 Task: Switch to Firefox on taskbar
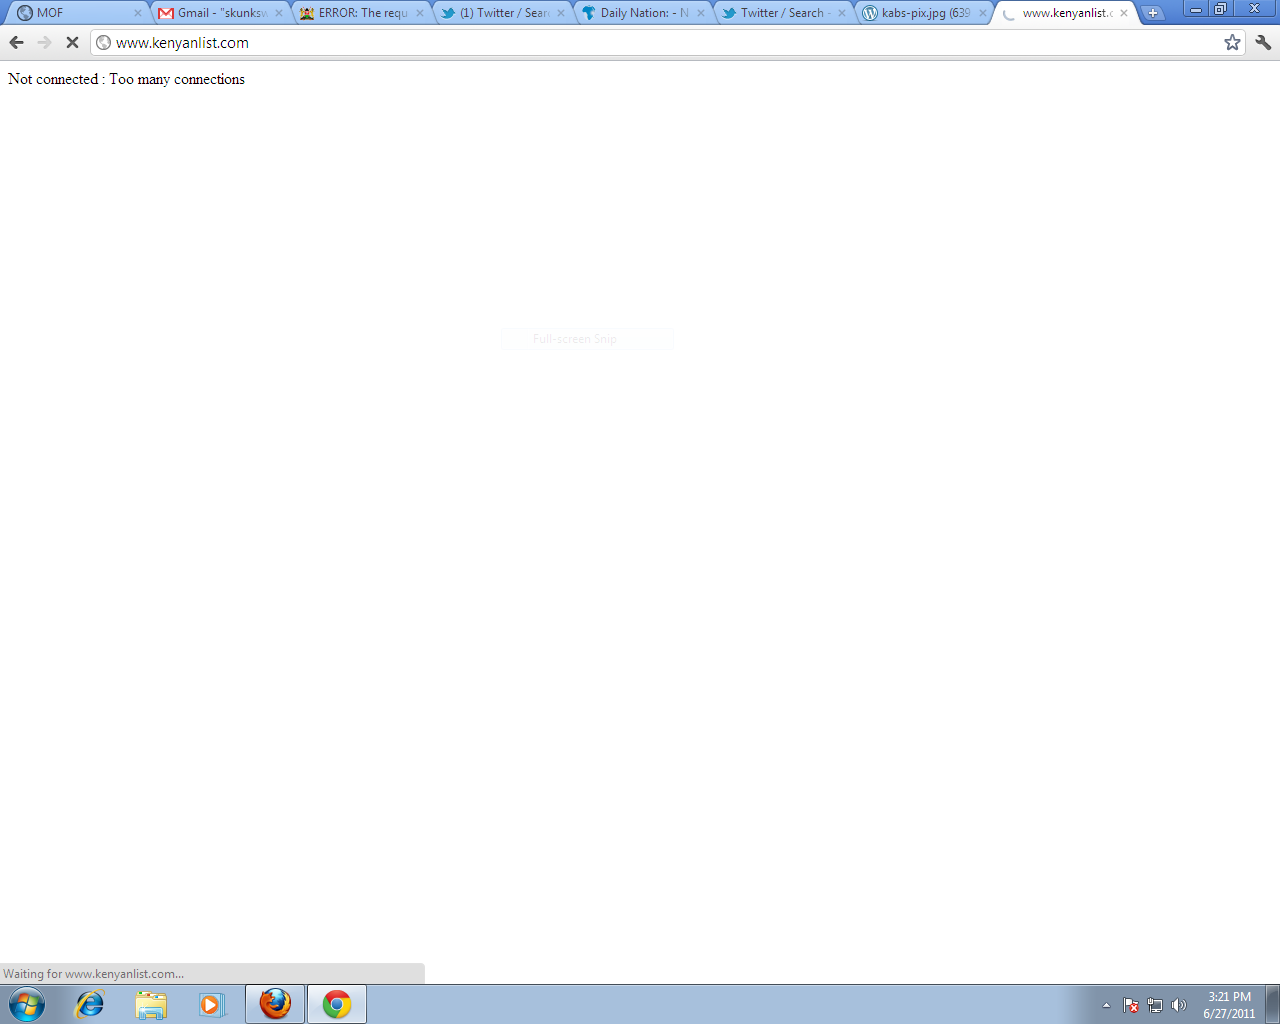(x=275, y=1004)
